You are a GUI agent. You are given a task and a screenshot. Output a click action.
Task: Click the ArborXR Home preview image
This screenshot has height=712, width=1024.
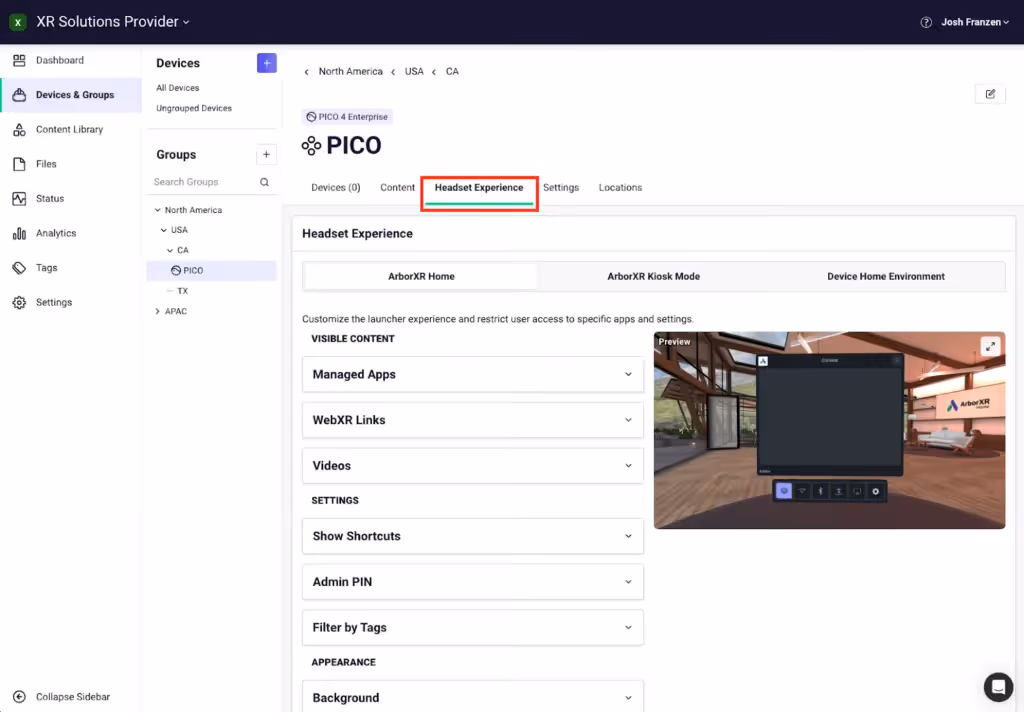coord(829,430)
